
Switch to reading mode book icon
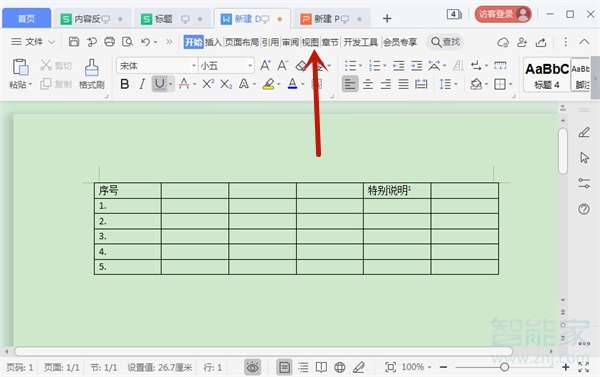(321, 367)
